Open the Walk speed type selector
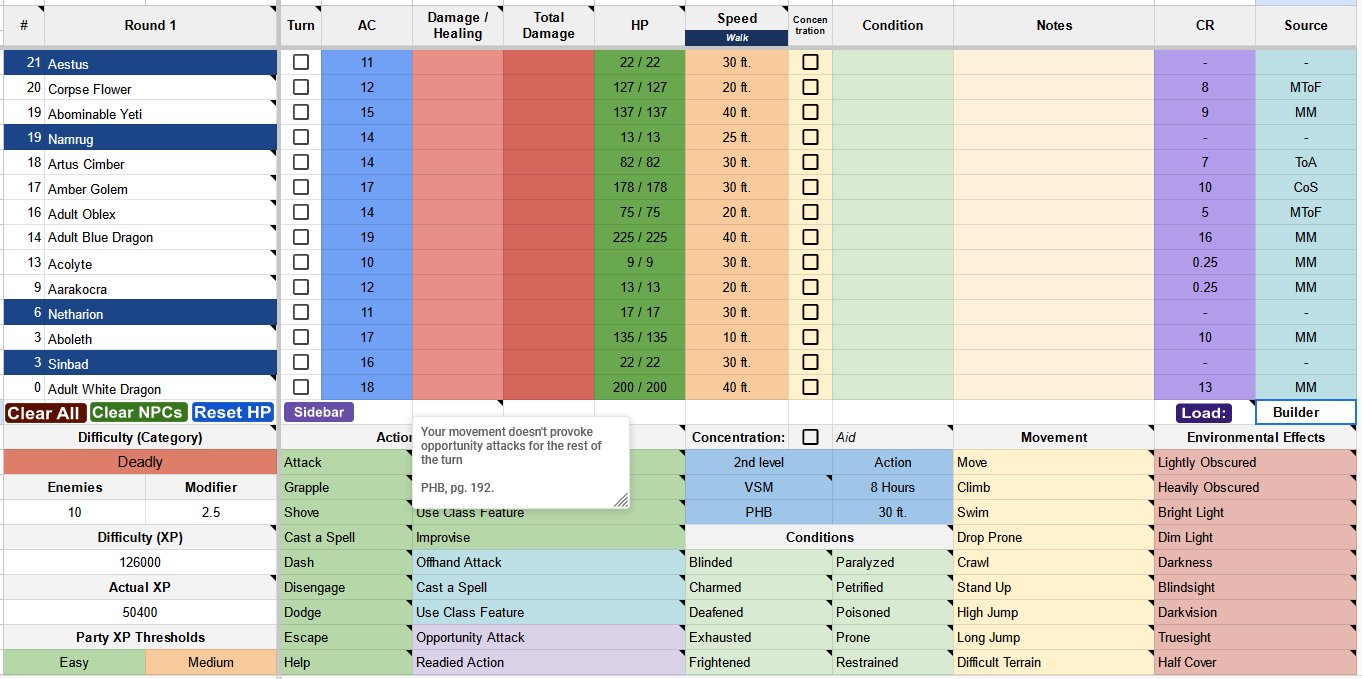 point(737,38)
